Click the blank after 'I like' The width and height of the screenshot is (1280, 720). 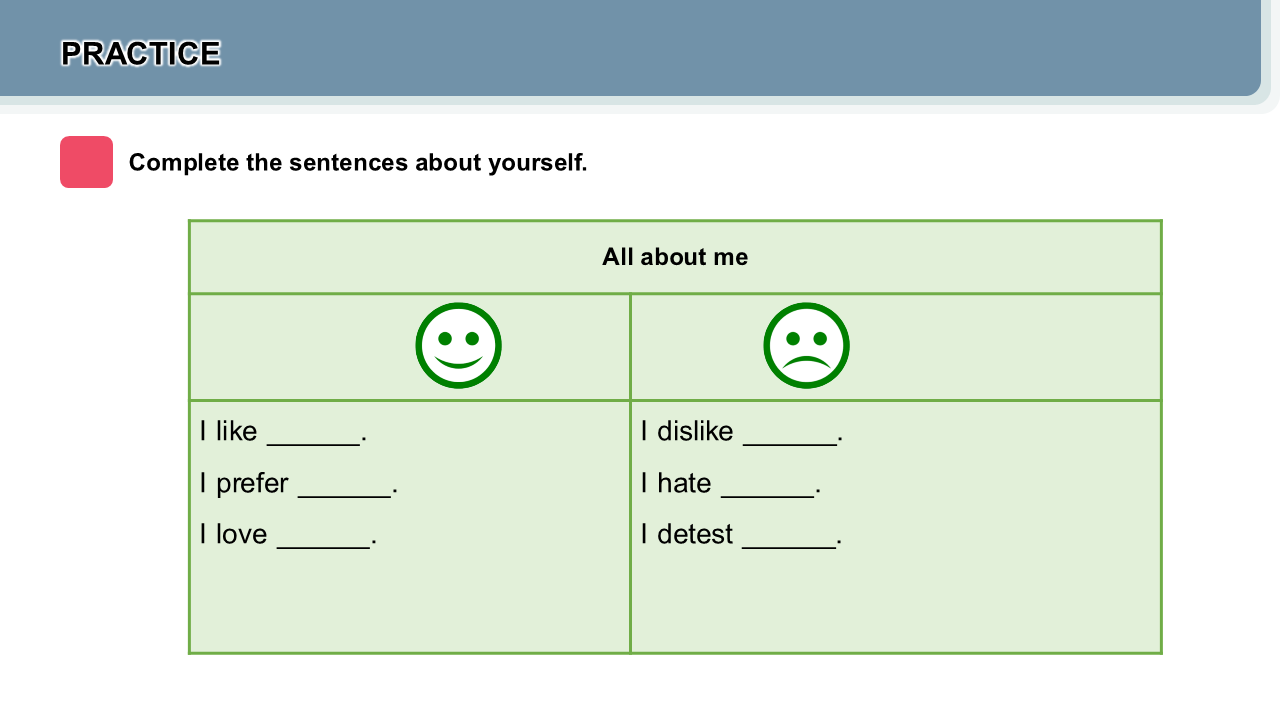pos(313,434)
